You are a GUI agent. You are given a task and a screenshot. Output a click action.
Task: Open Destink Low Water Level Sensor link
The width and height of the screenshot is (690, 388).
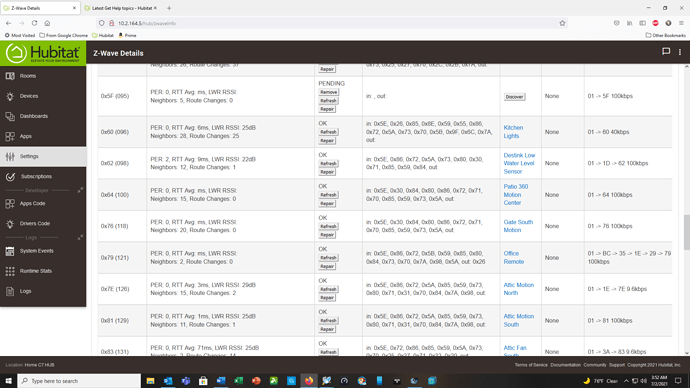coord(519,164)
